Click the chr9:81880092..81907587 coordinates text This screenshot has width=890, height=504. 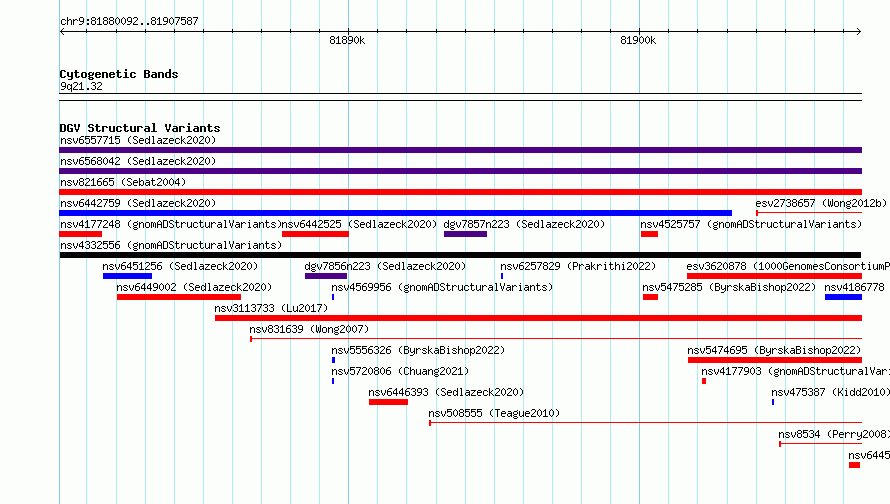[x=129, y=21]
